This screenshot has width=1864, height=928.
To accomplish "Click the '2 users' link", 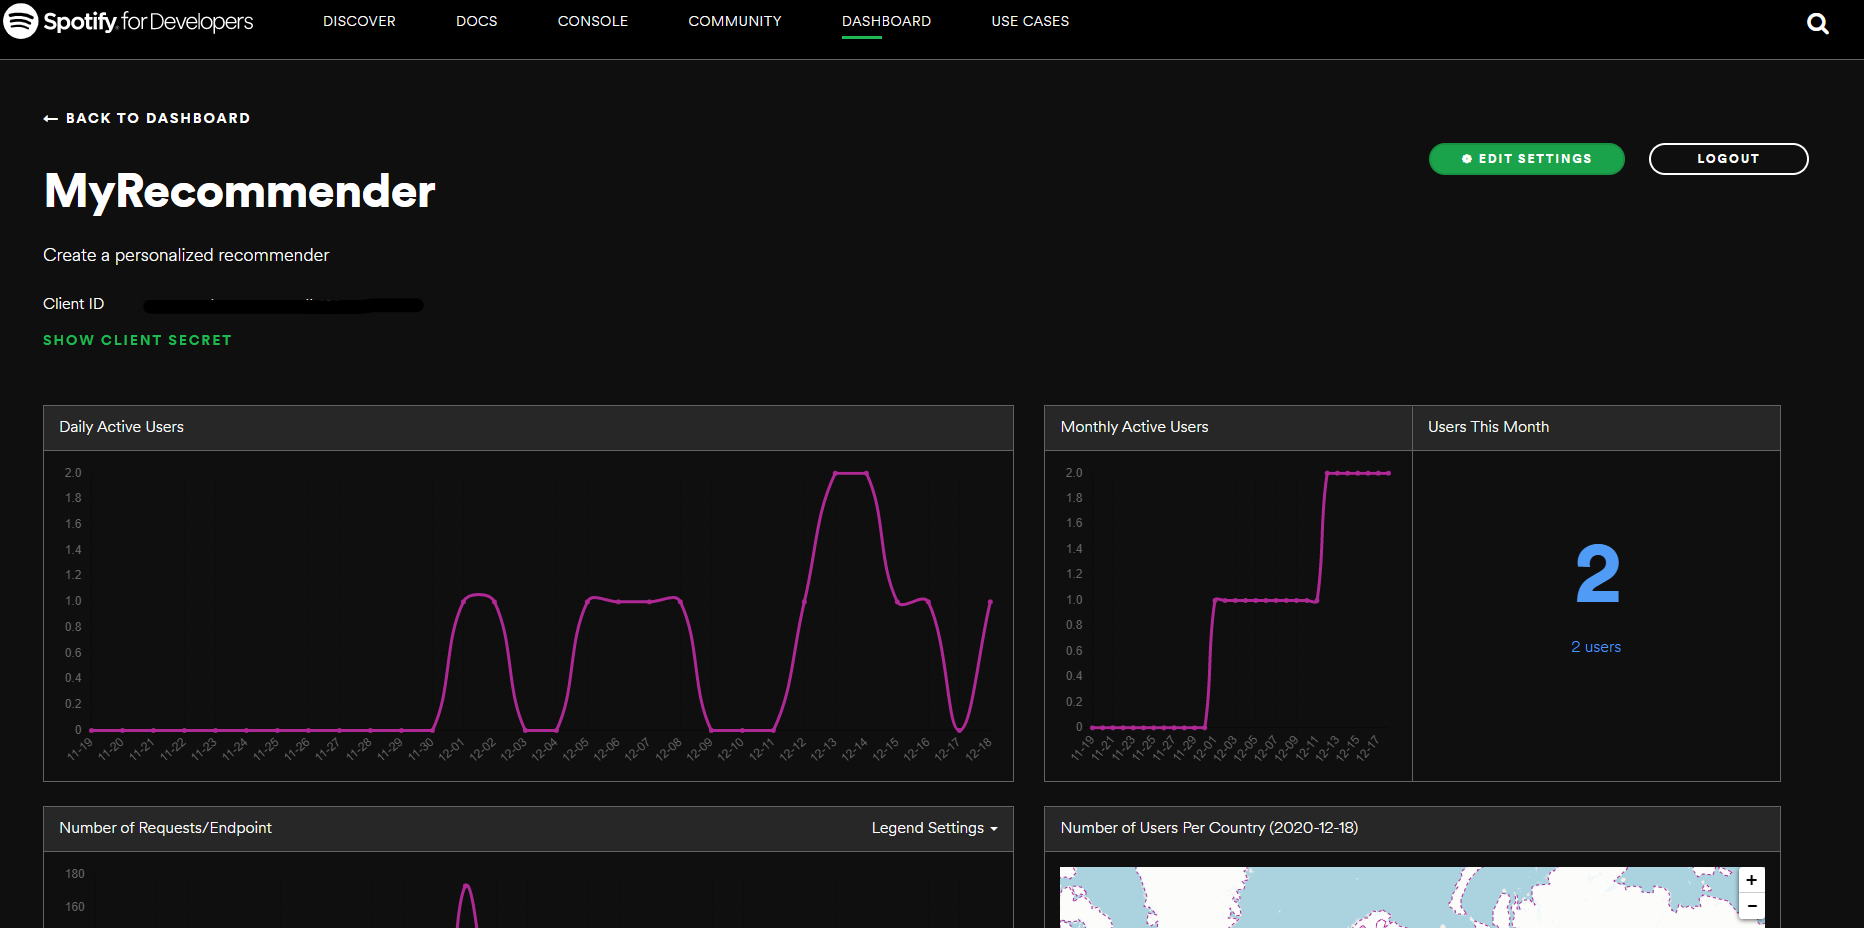I will coord(1595,647).
